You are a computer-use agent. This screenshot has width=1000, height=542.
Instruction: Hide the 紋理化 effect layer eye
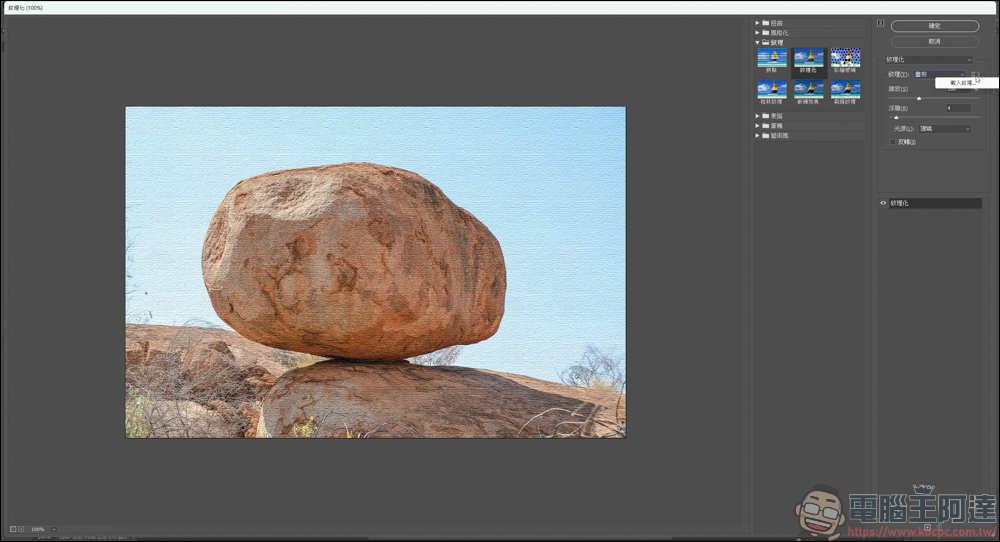pos(883,203)
